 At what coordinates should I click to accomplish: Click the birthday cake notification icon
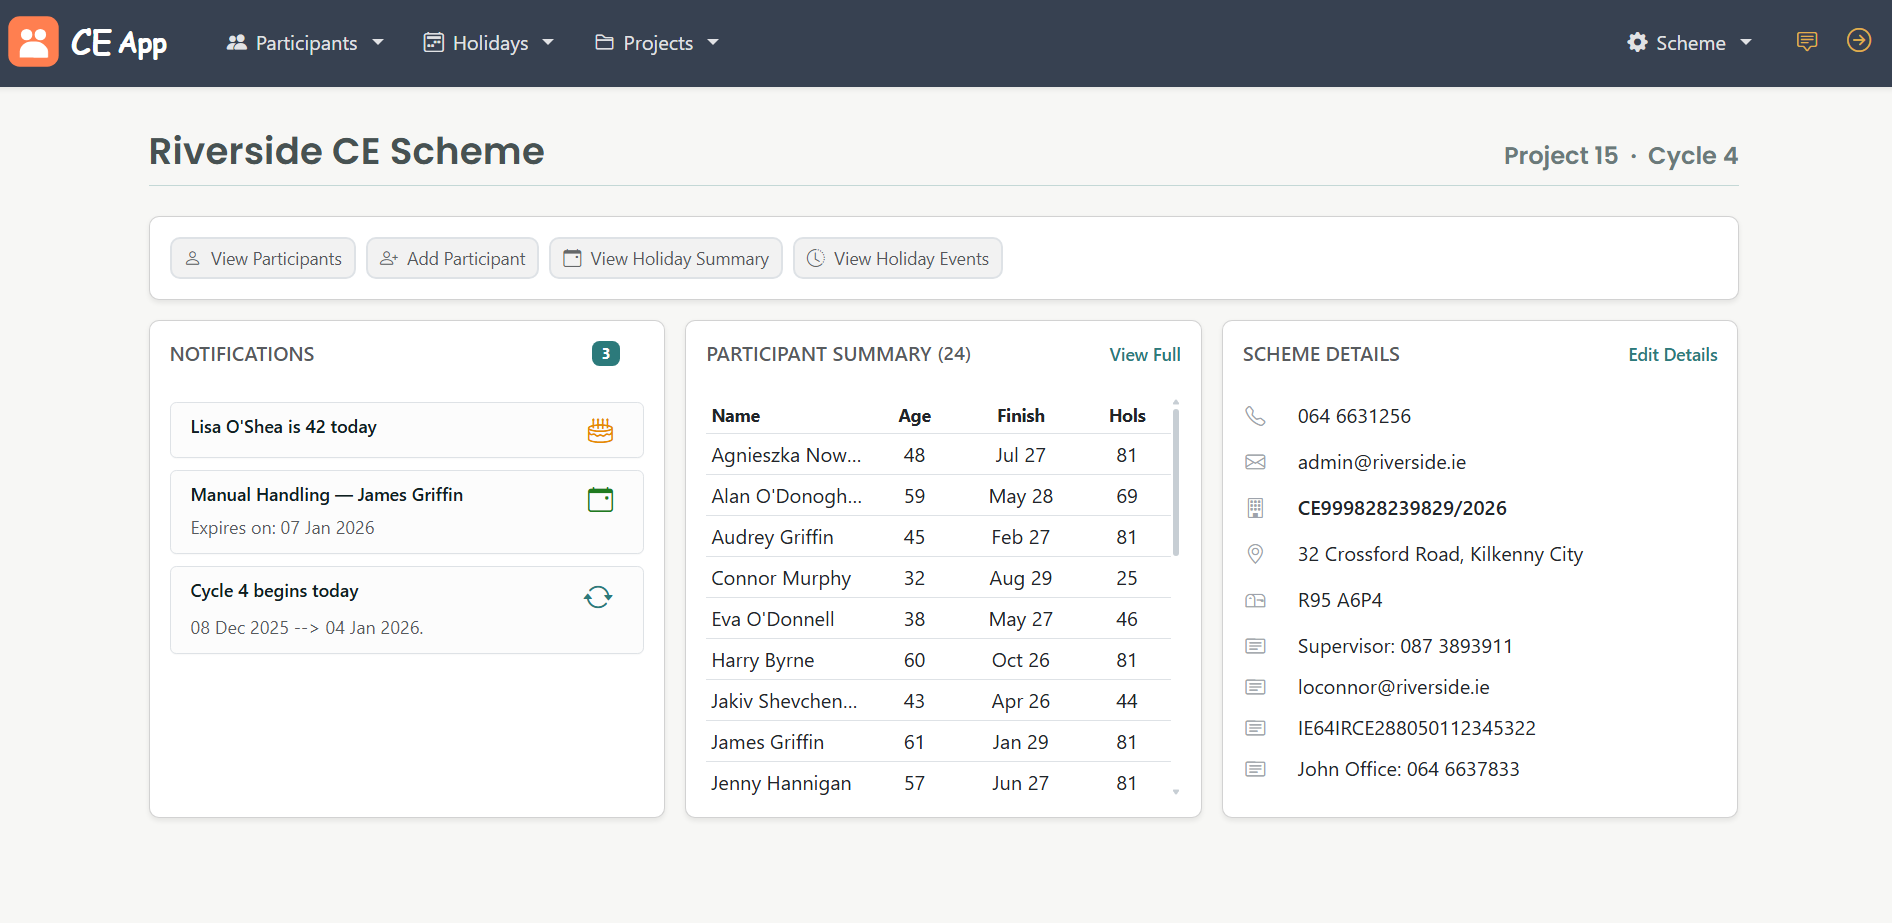[600, 431]
